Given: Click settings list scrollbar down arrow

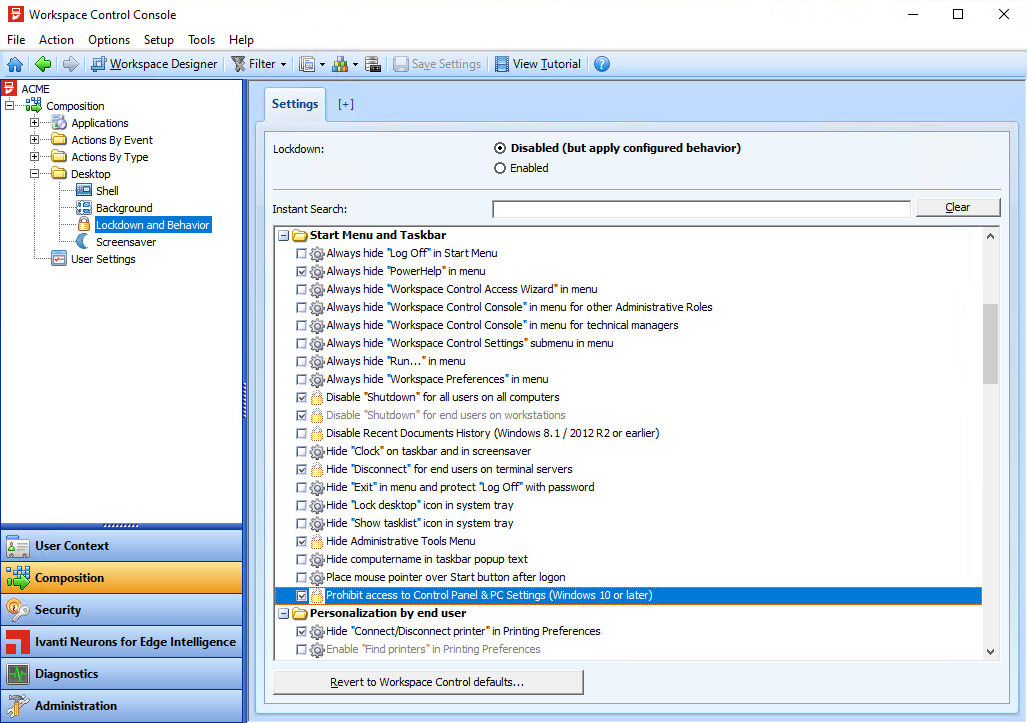Looking at the screenshot, I should click(990, 651).
